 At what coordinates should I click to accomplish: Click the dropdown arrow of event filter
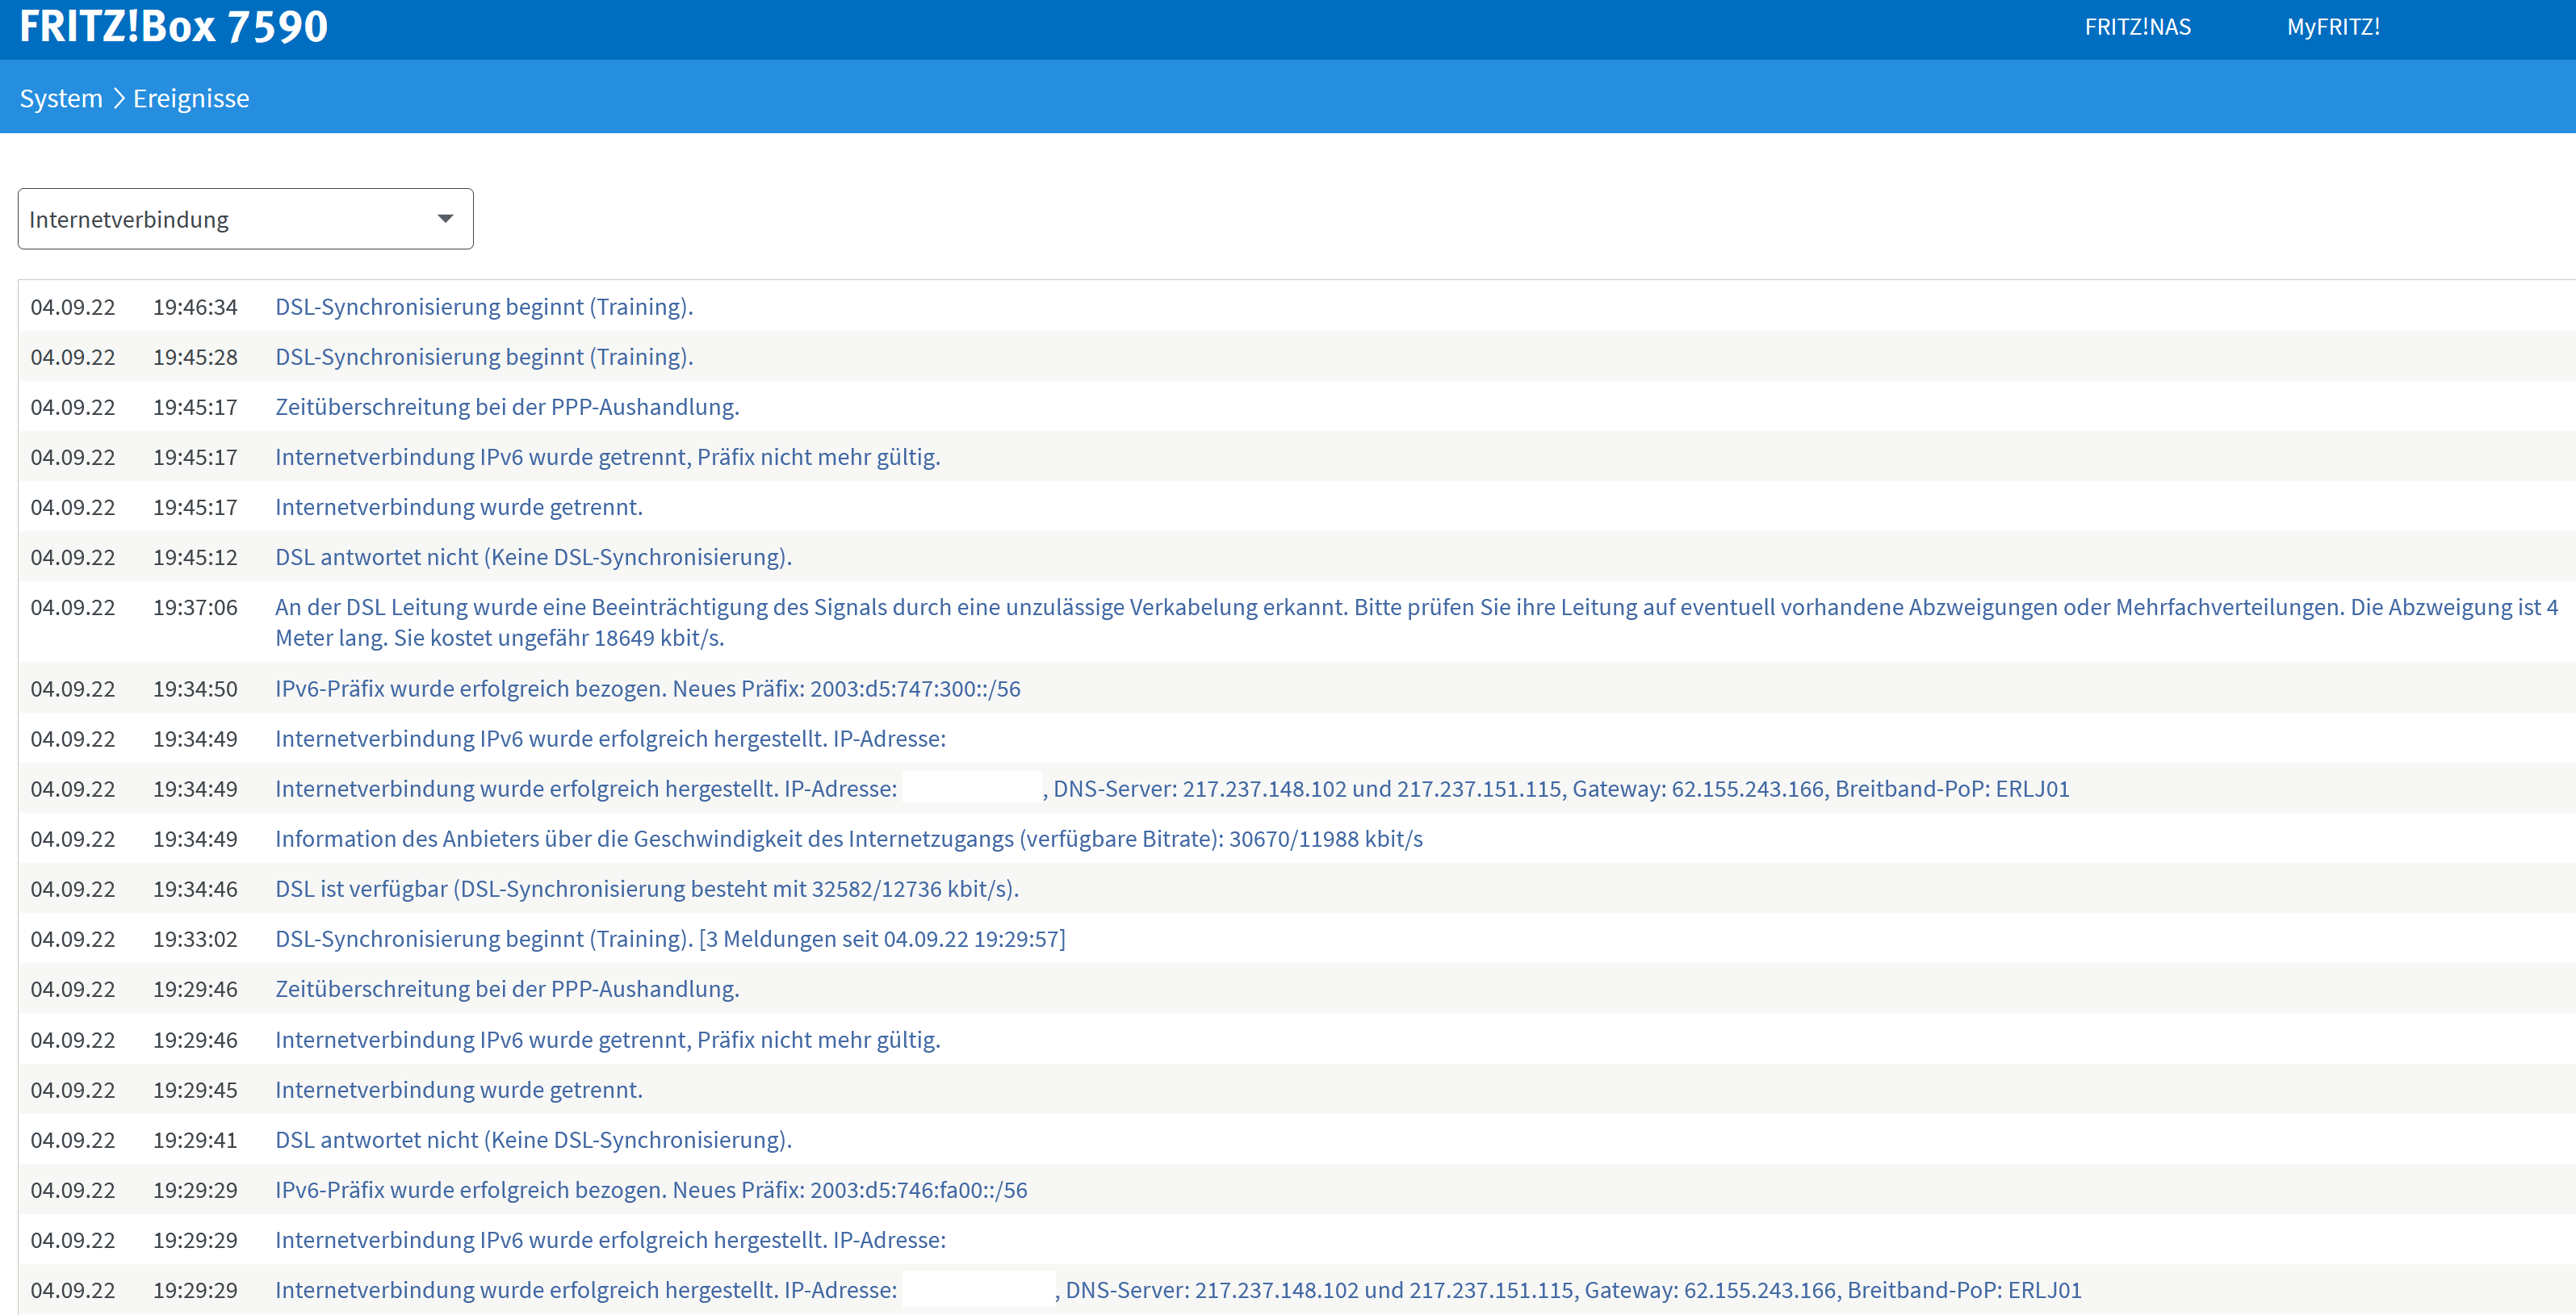[x=445, y=219]
